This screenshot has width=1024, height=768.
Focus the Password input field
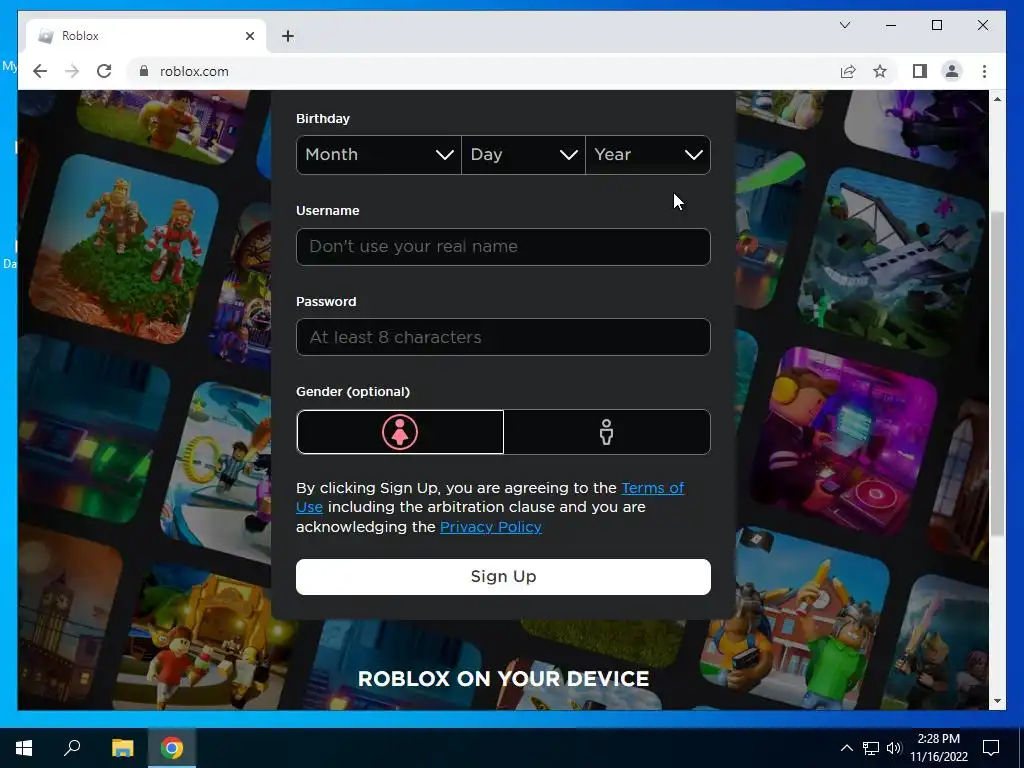503,337
